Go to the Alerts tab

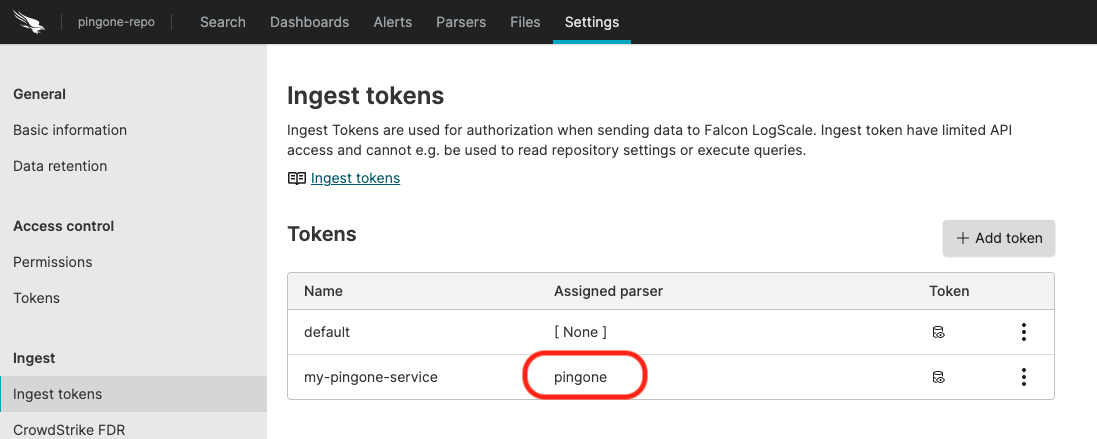393,22
